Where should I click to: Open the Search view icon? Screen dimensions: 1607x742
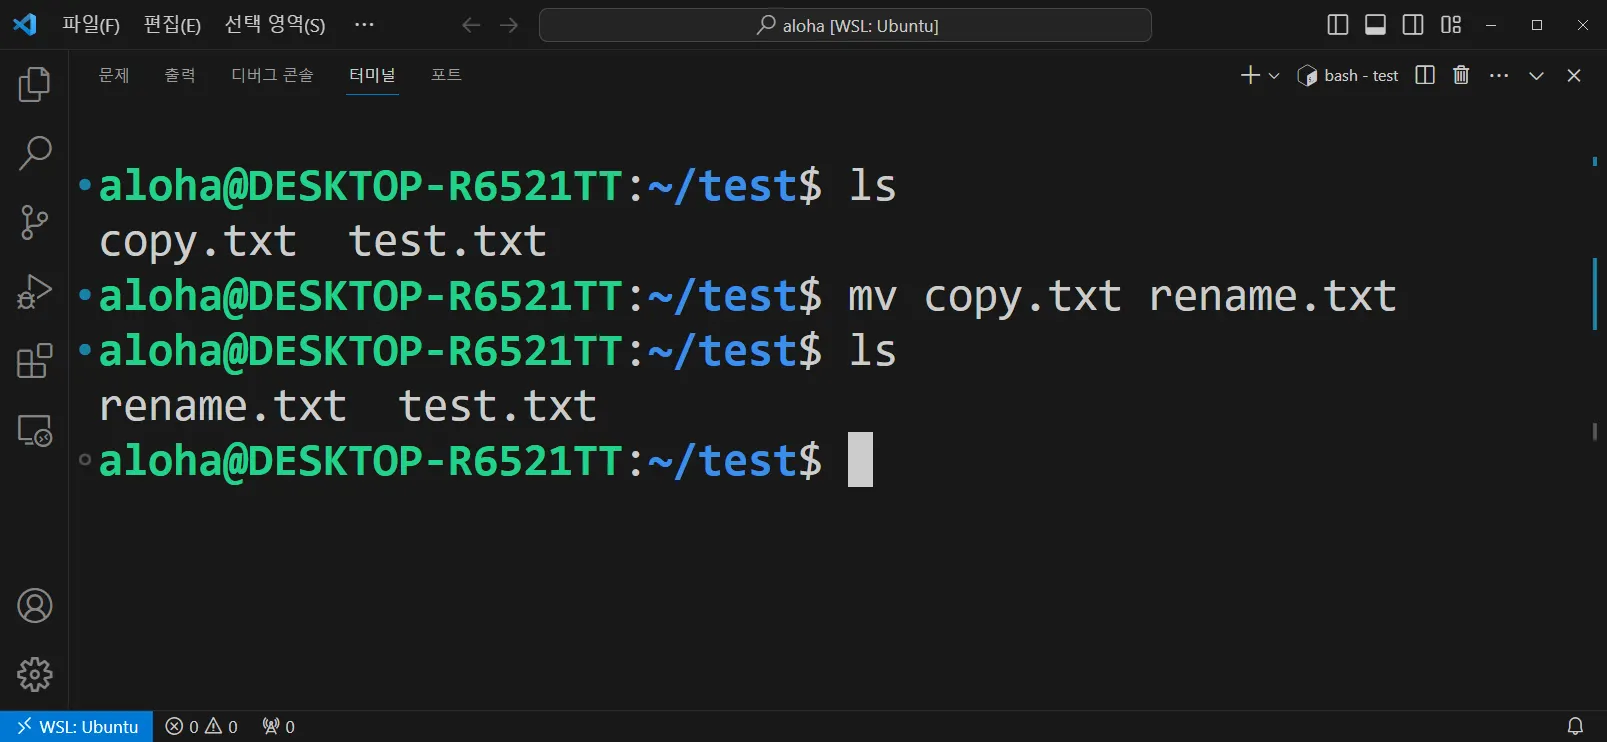point(34,153)
